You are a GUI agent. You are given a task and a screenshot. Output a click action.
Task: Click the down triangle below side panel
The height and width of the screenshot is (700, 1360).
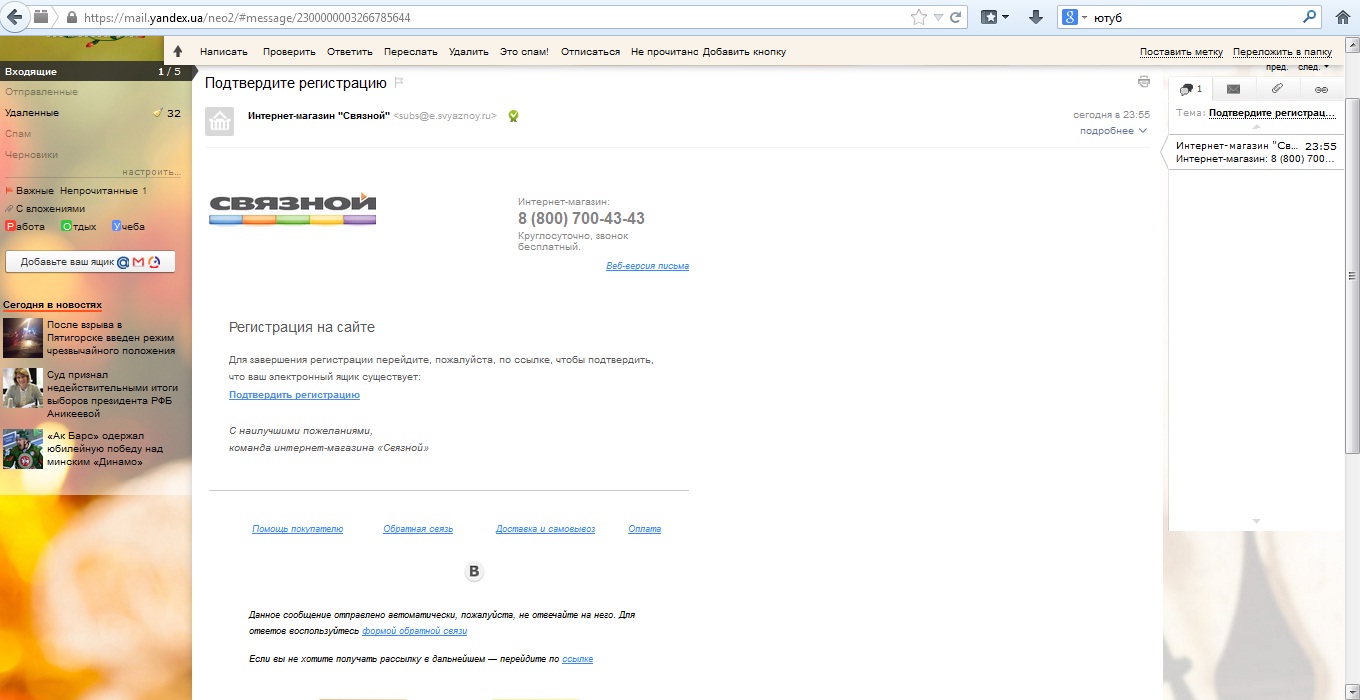coord(1257,521)
